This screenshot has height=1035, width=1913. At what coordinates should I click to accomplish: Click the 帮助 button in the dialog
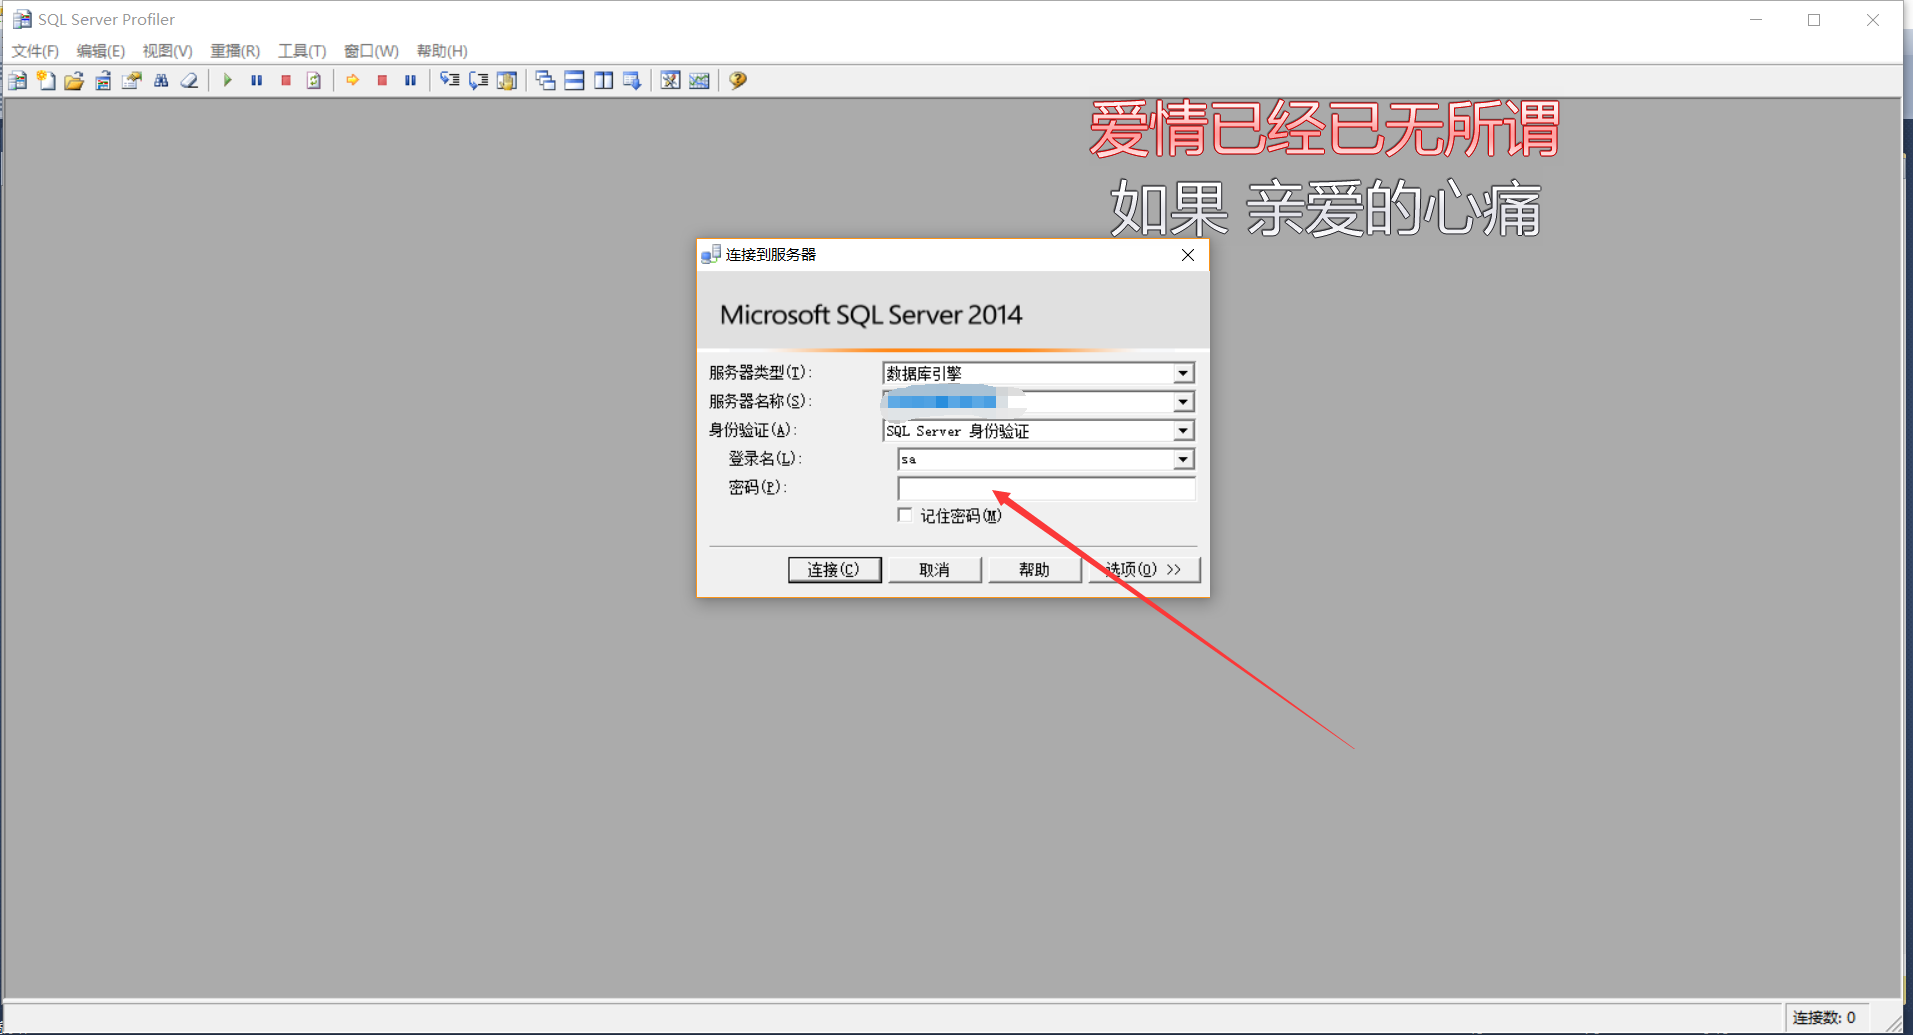pyautogui.click(x=1034, y=570)
